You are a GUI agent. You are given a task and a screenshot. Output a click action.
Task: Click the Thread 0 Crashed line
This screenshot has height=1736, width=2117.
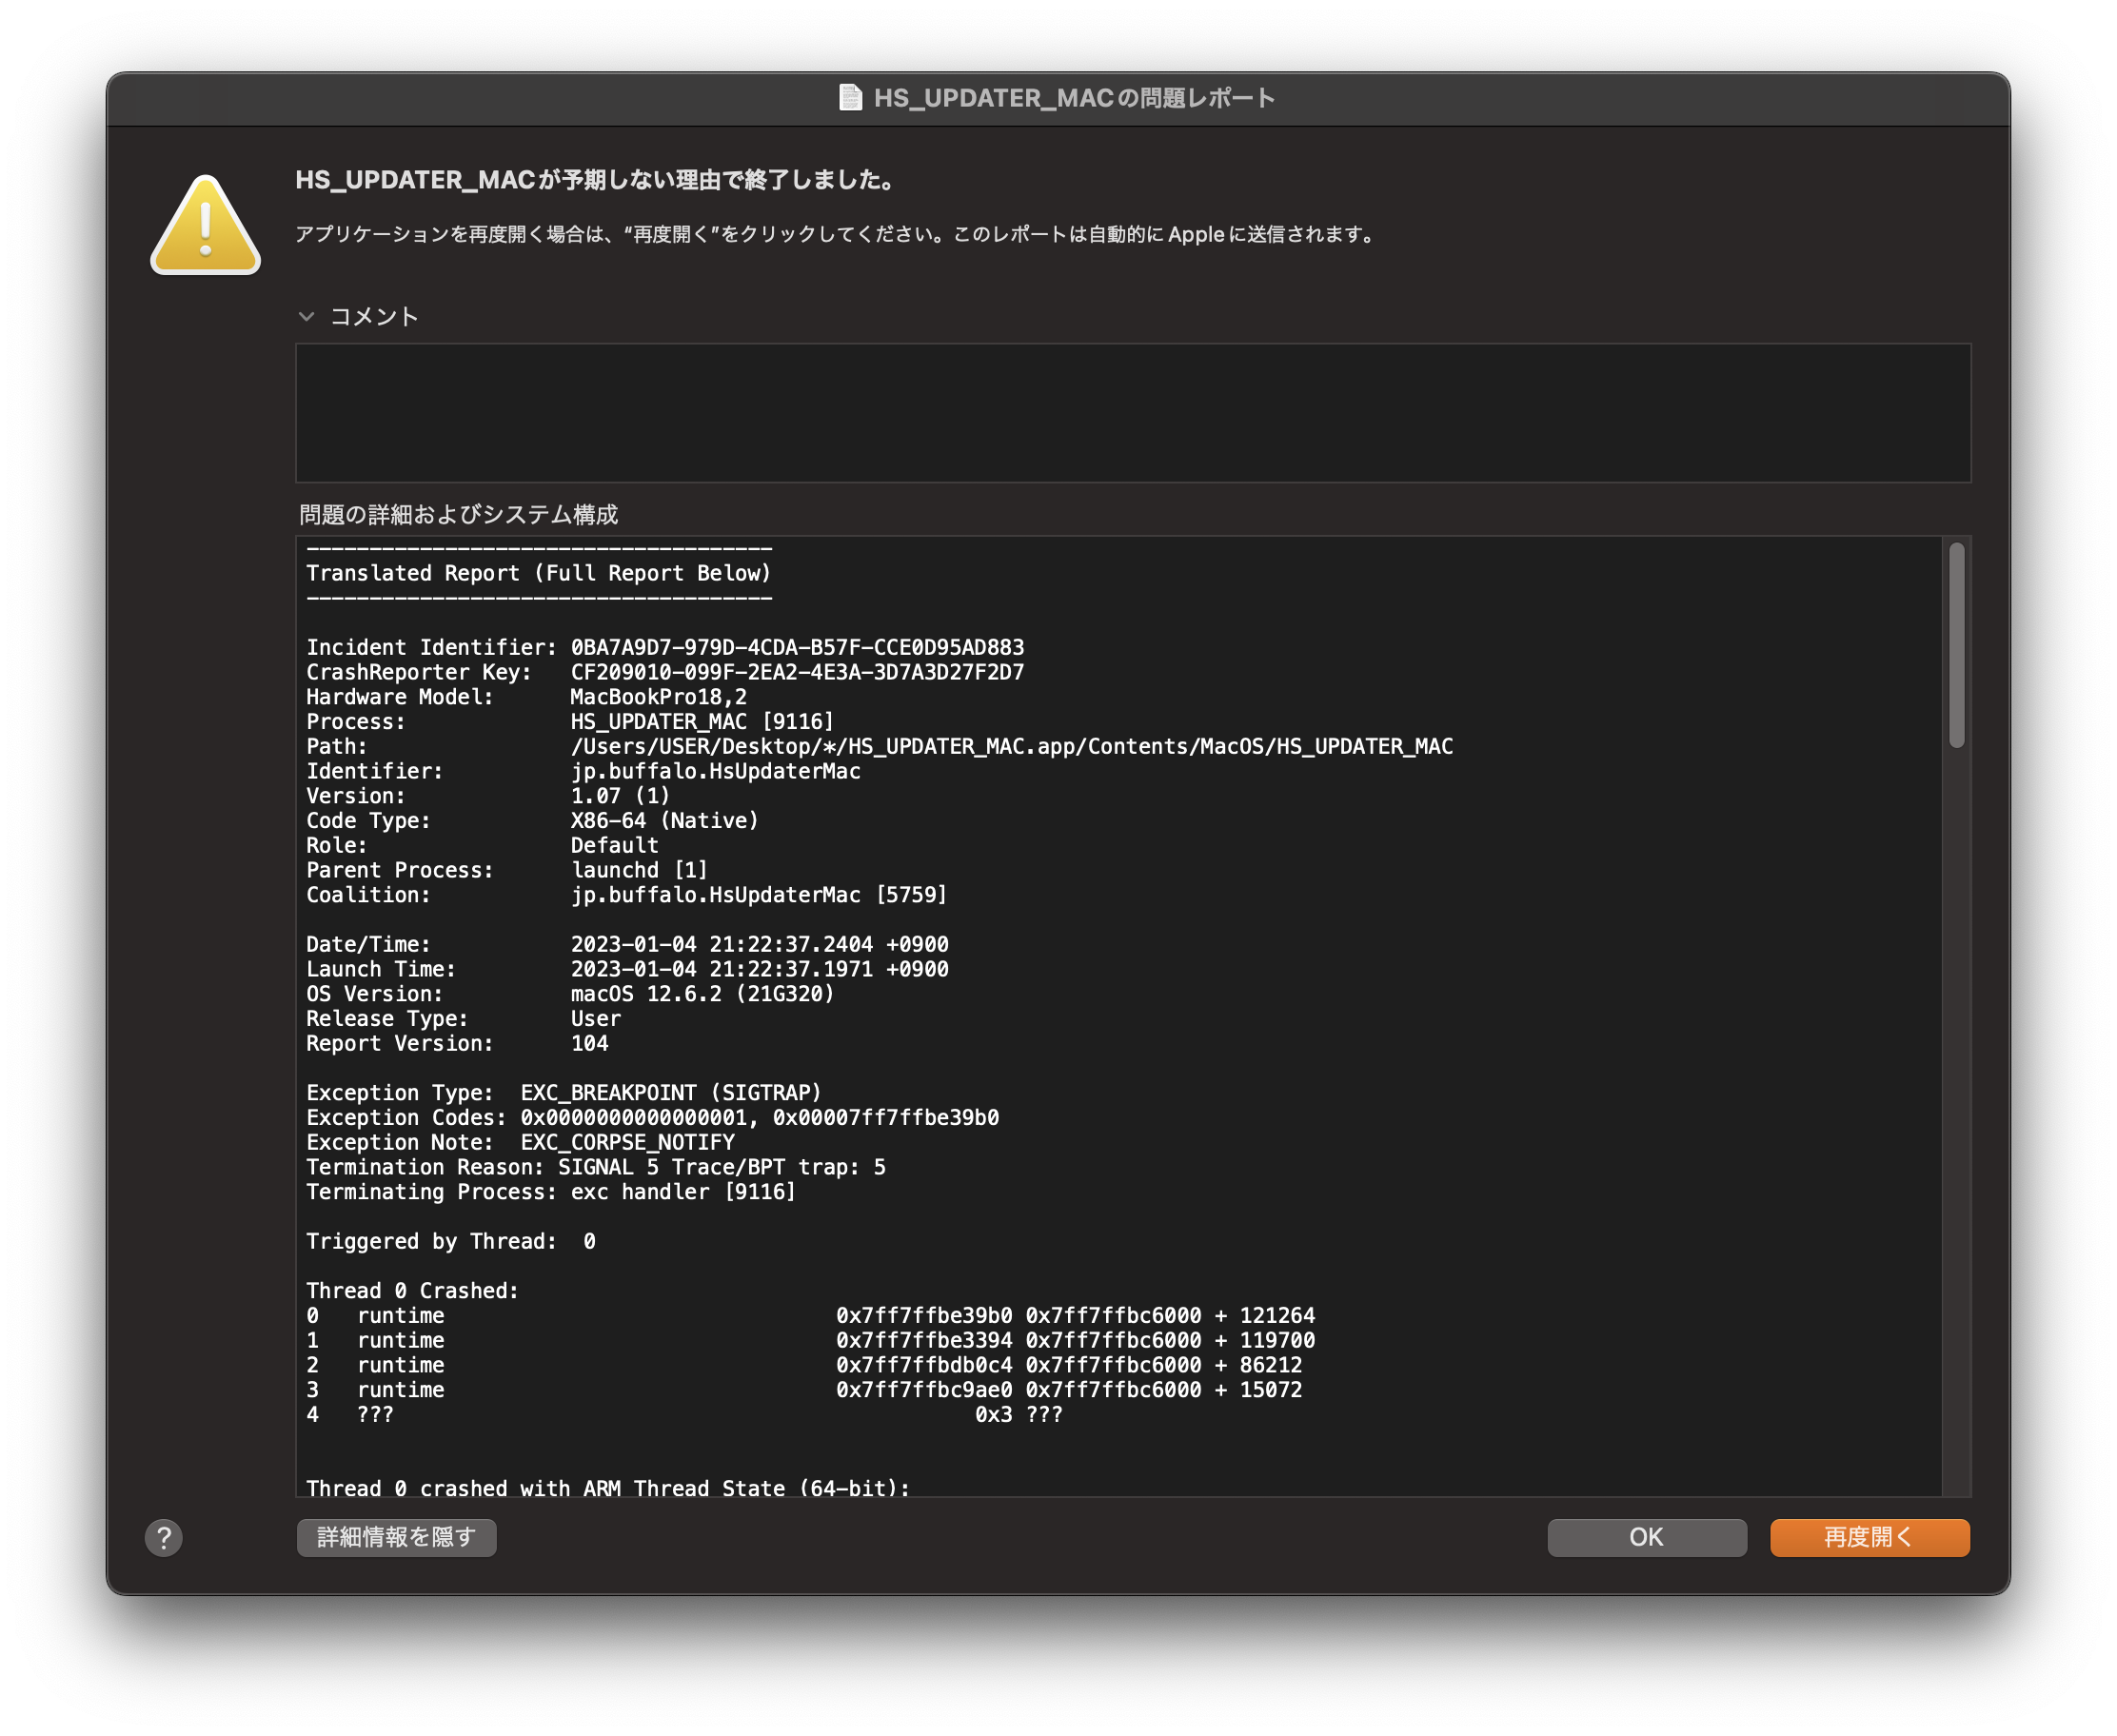click(412, 1290)
